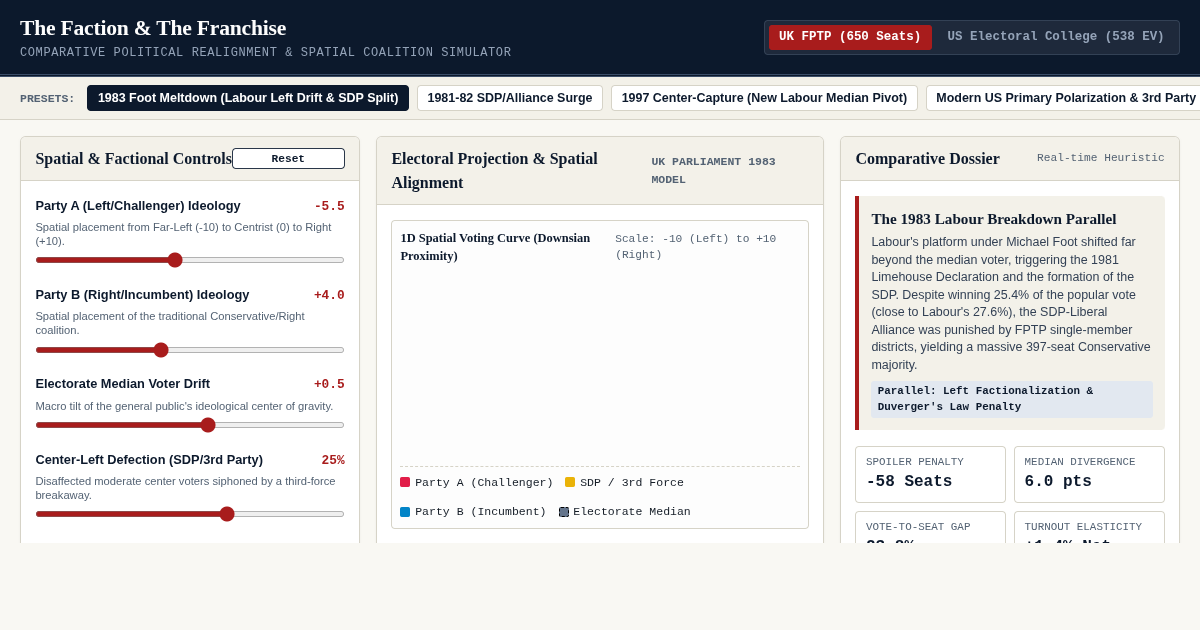The image size is (1200, 630).
Task: Click the Median Voter Drift value +0.5
Action: tap(329, 384)
